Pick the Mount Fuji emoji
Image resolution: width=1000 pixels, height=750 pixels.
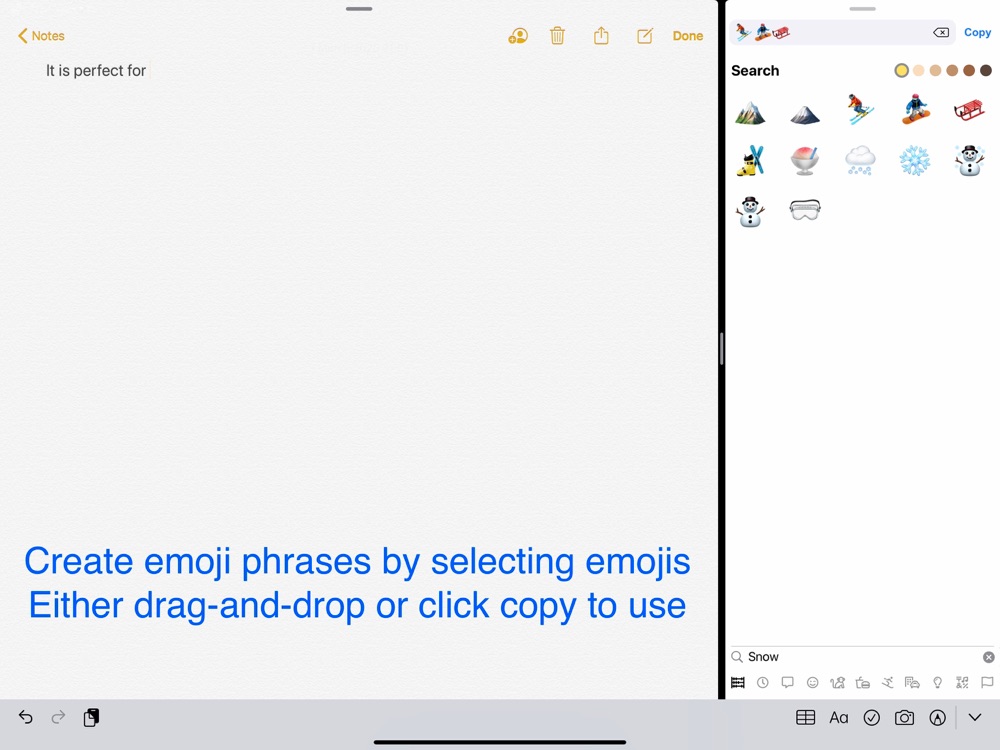click(805, 115)
